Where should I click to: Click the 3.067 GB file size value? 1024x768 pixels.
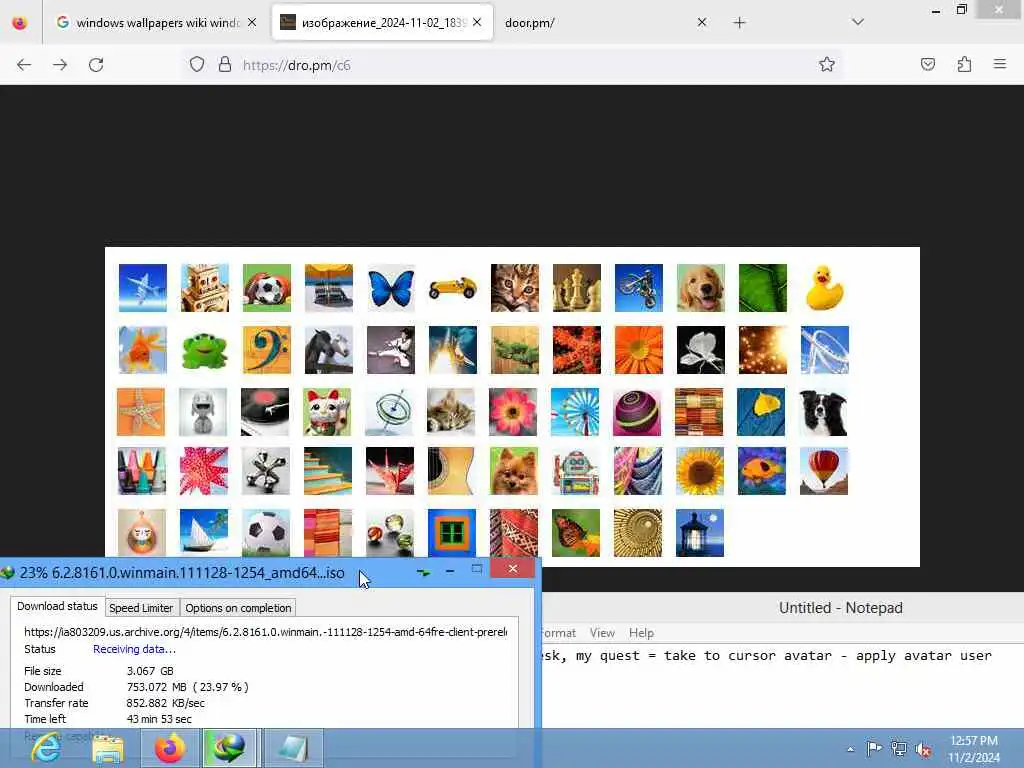click(x=150, y=671)
